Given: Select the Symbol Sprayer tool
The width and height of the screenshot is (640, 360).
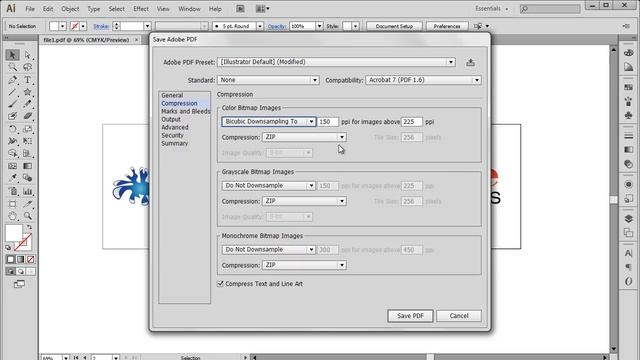Looking at the screenshot, I should pyautogui.click(x=12, y=191).
